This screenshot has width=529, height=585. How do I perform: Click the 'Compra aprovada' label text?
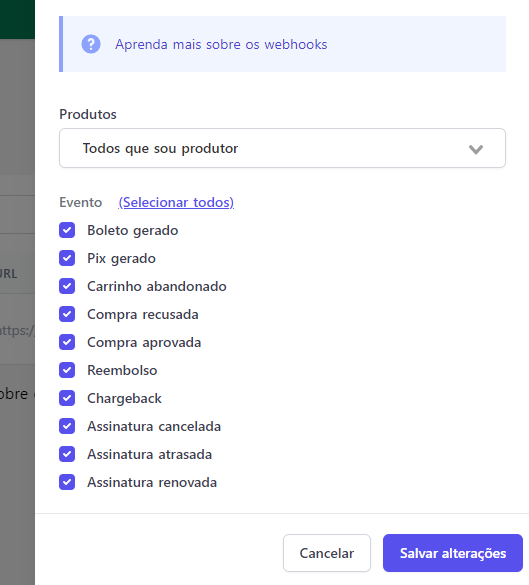144,342
